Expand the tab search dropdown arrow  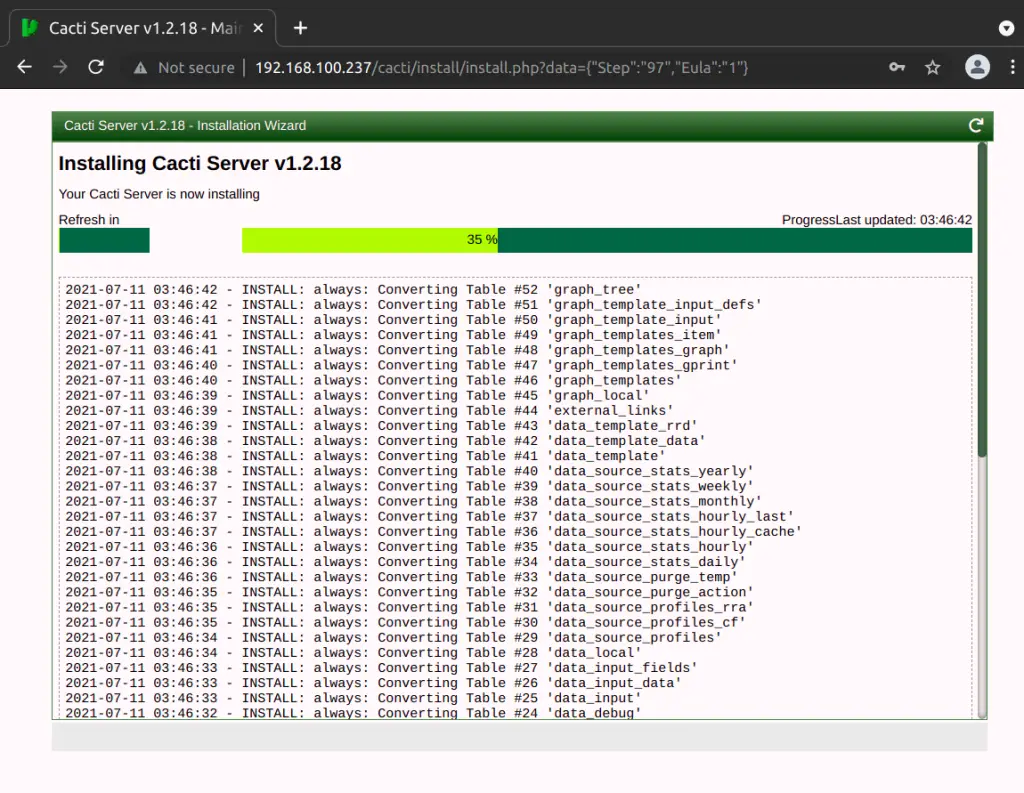(1006, 28)
